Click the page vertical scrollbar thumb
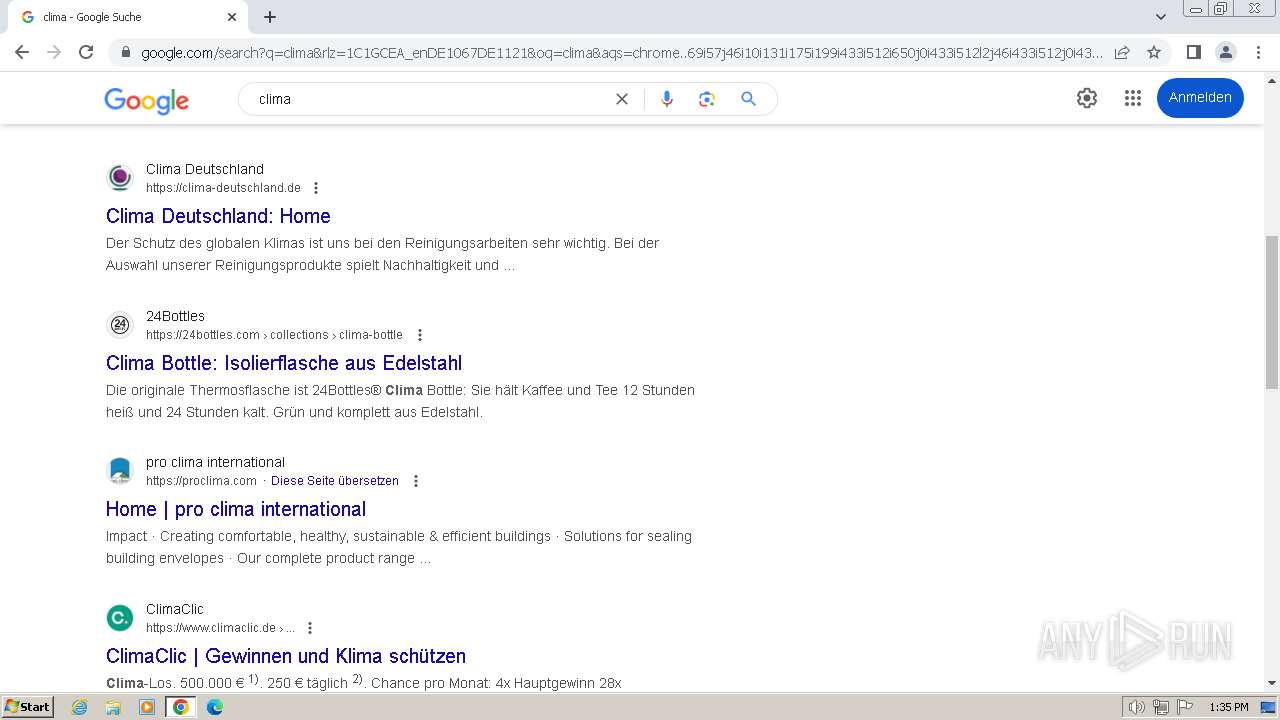The image size is (1280, 720). pos(1272,312)
